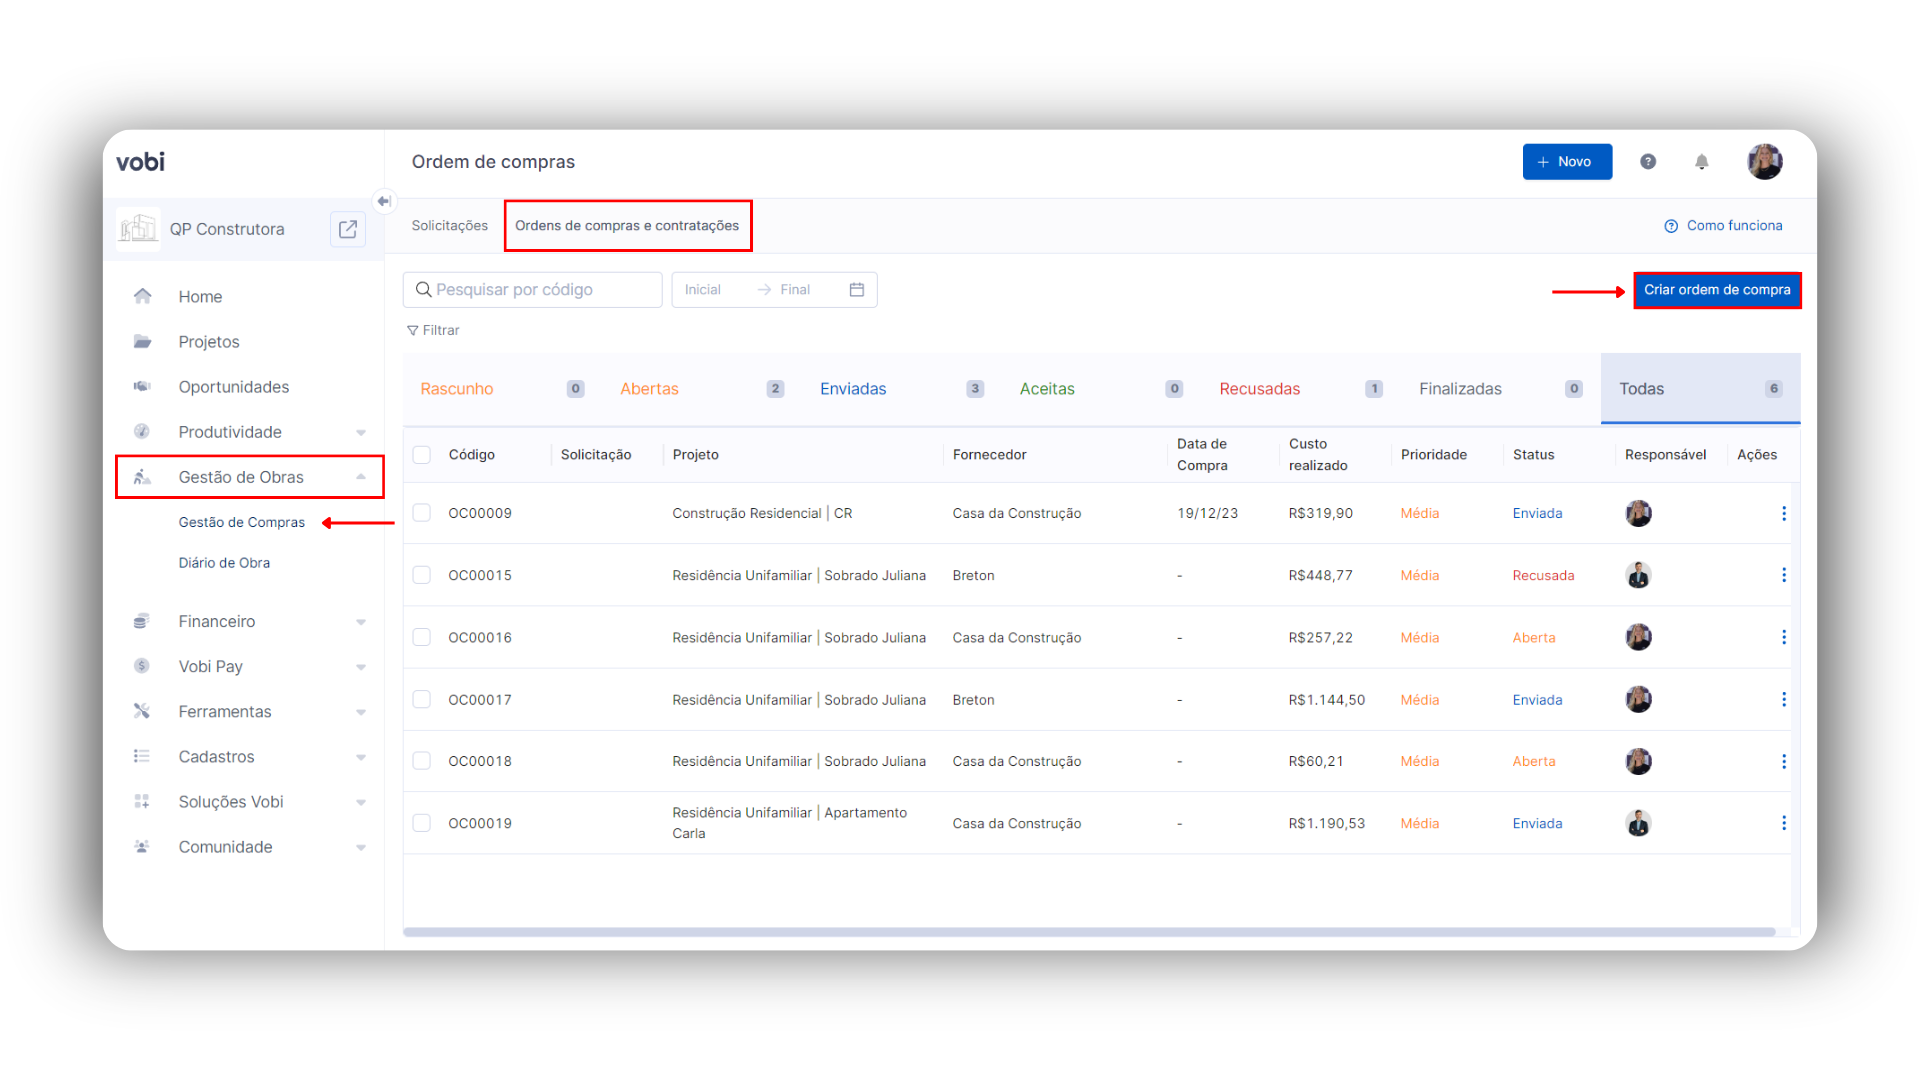Click the calendar icon in date range
The image size is (1920, 1080).
(x=857, y=290)
